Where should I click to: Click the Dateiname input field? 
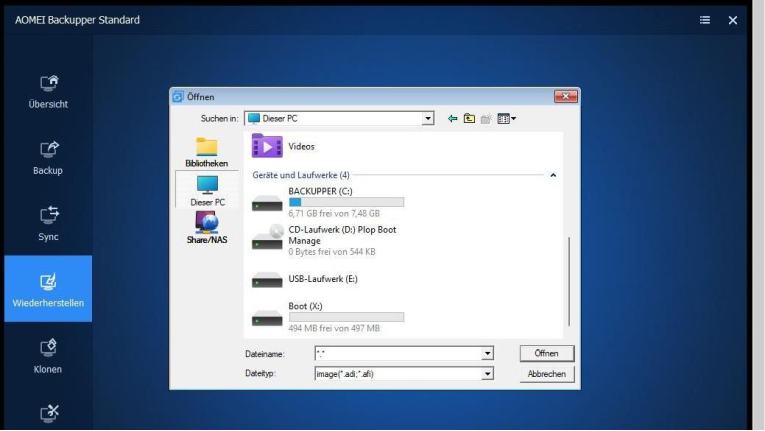point(399,353)
